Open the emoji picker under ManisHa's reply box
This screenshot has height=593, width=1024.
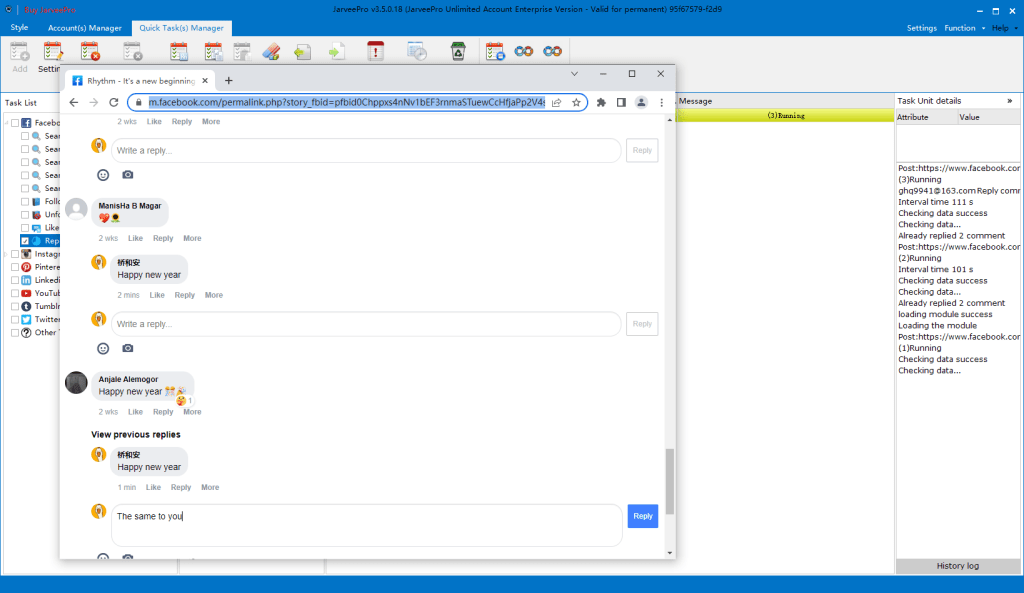coord(103,348)
